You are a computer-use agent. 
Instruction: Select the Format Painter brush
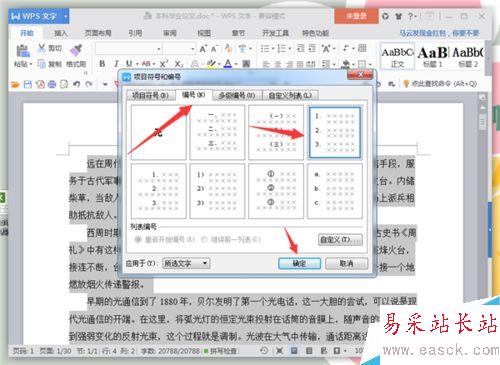coord(76,49)
